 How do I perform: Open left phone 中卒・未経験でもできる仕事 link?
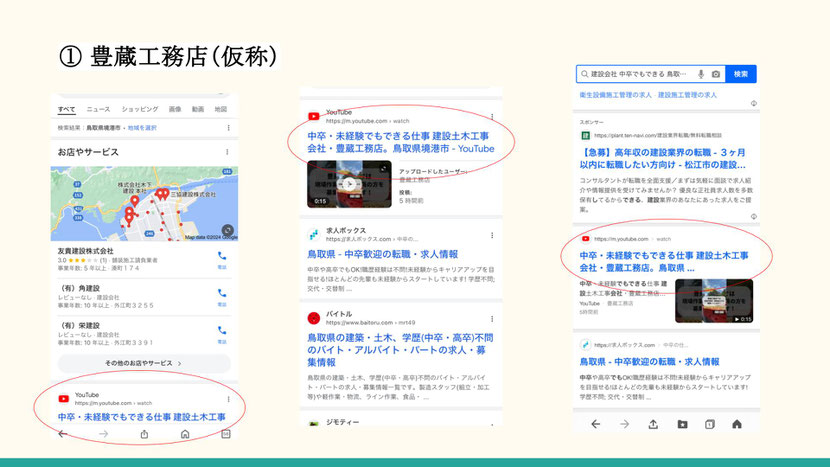click(x=142, y=417)
